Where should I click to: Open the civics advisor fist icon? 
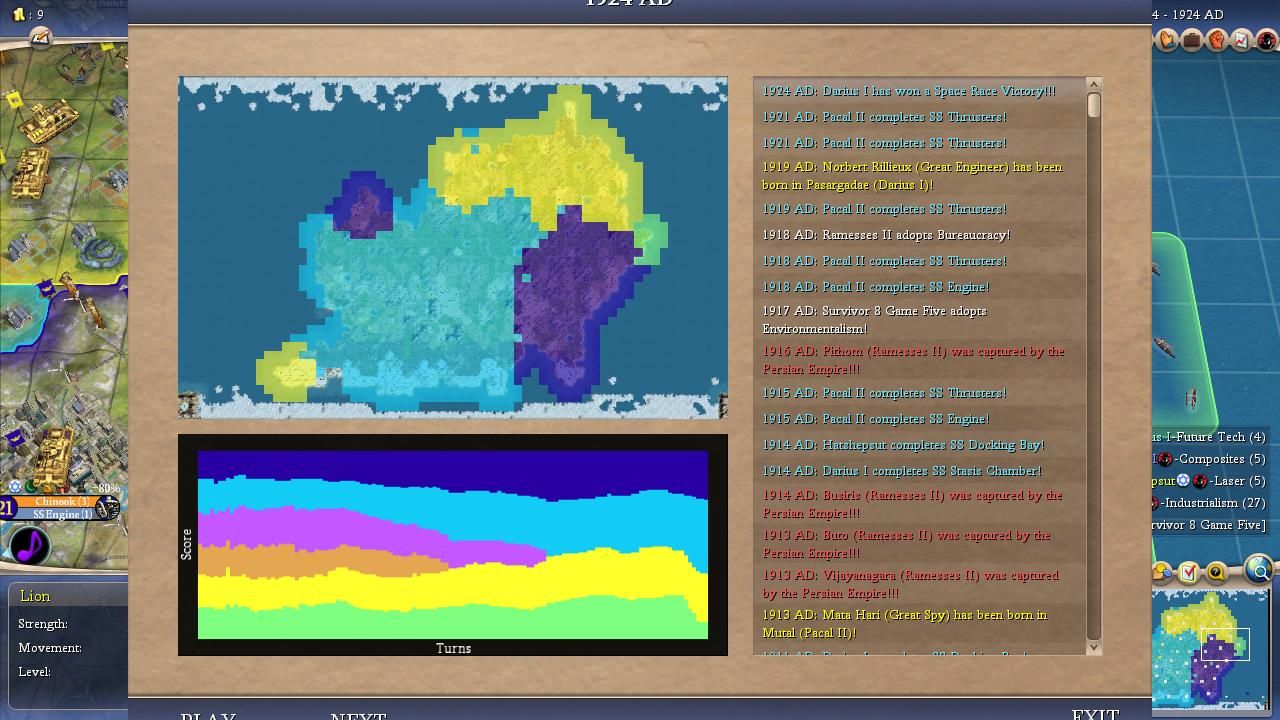pyautogui.click(x=1217, y=40)
